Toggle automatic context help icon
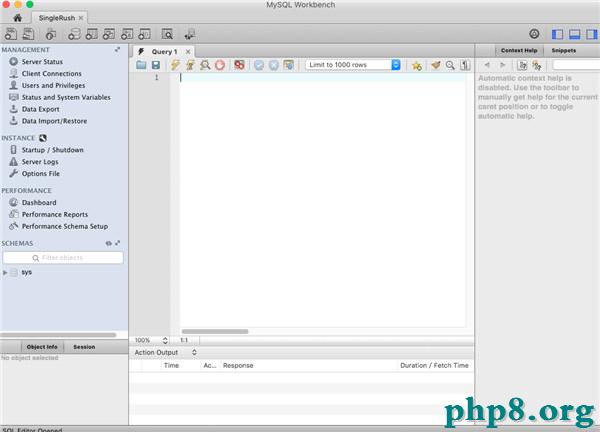 tap(537, 65)
